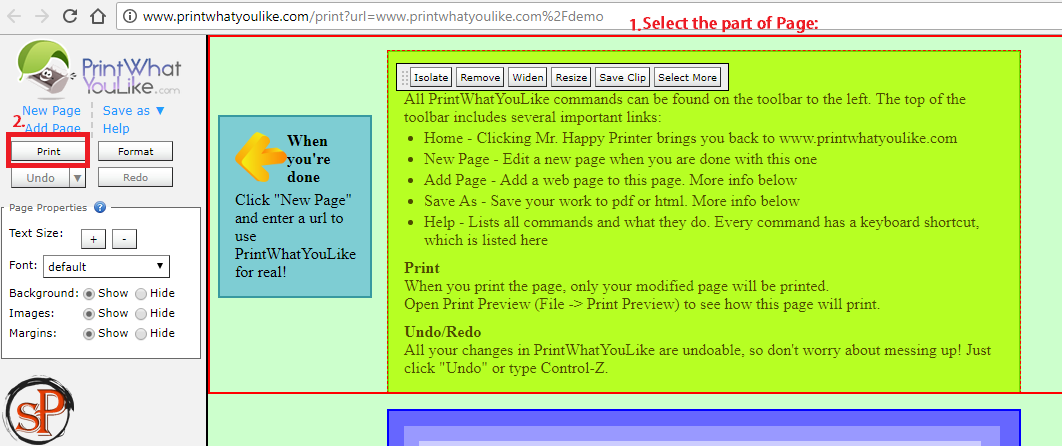The width and height of the screenshot is (1062, 446).
Task: Open the Add Page link
Action: coord(53,128)
